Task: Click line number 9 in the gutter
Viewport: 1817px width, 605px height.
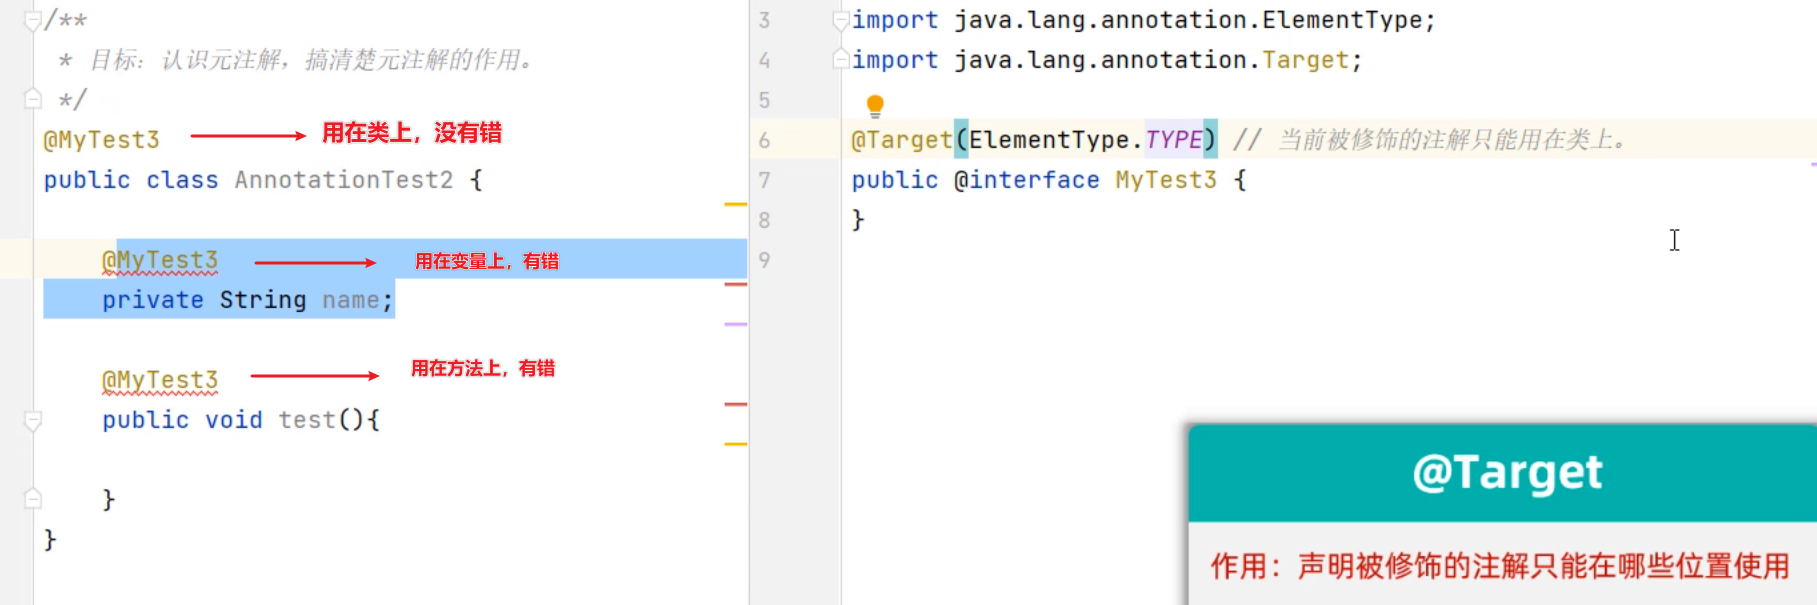Action: point(764,260)
